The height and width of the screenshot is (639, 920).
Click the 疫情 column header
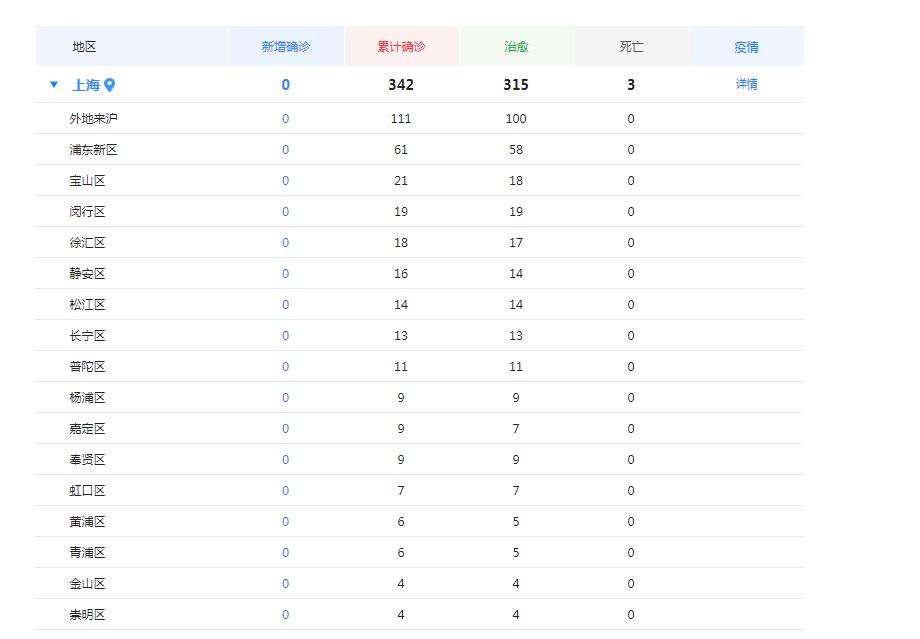point(746,47)
